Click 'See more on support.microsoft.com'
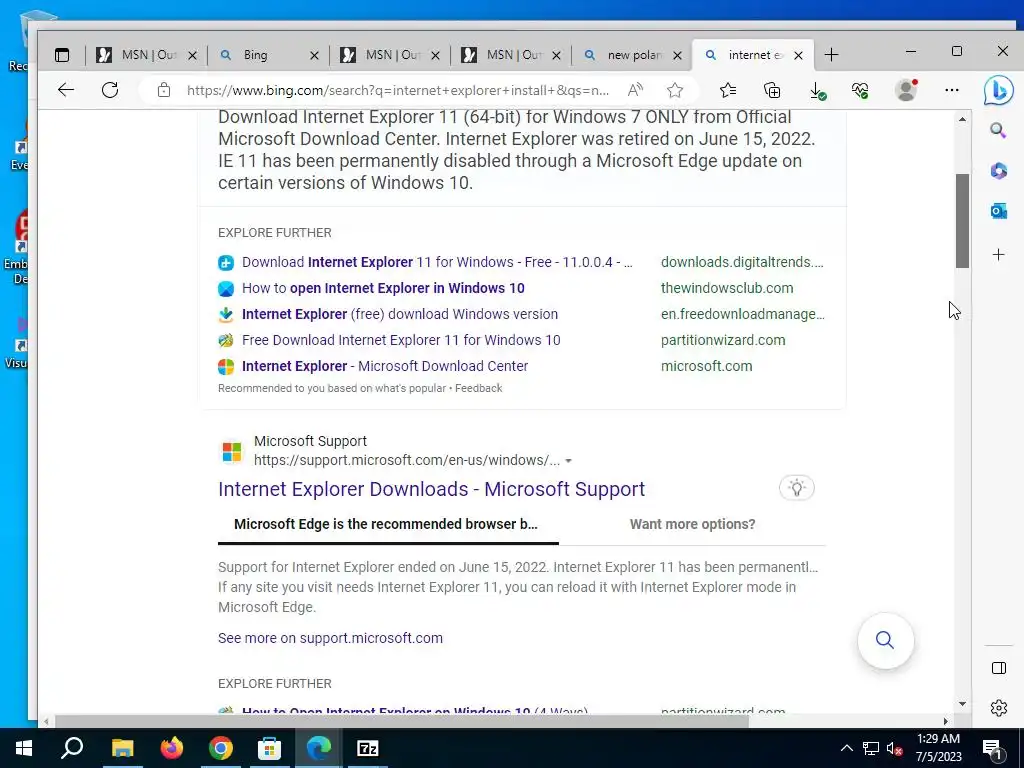Image resolution: width=1024 pixels, height=768 pixels. point(330,638)
